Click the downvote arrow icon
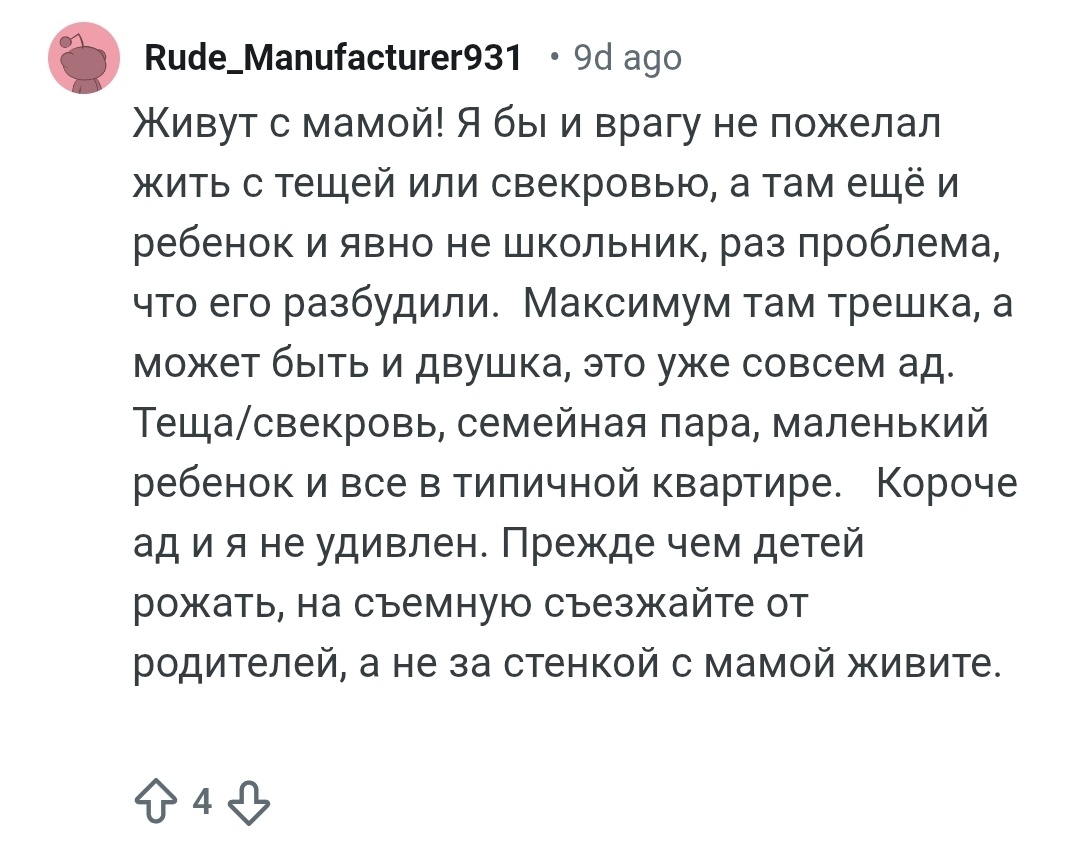Viewport: 1080px width, 866px height. [x=247, y=802]
